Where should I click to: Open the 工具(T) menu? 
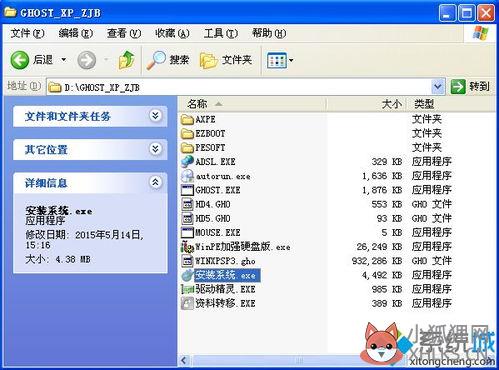[221, 33]
